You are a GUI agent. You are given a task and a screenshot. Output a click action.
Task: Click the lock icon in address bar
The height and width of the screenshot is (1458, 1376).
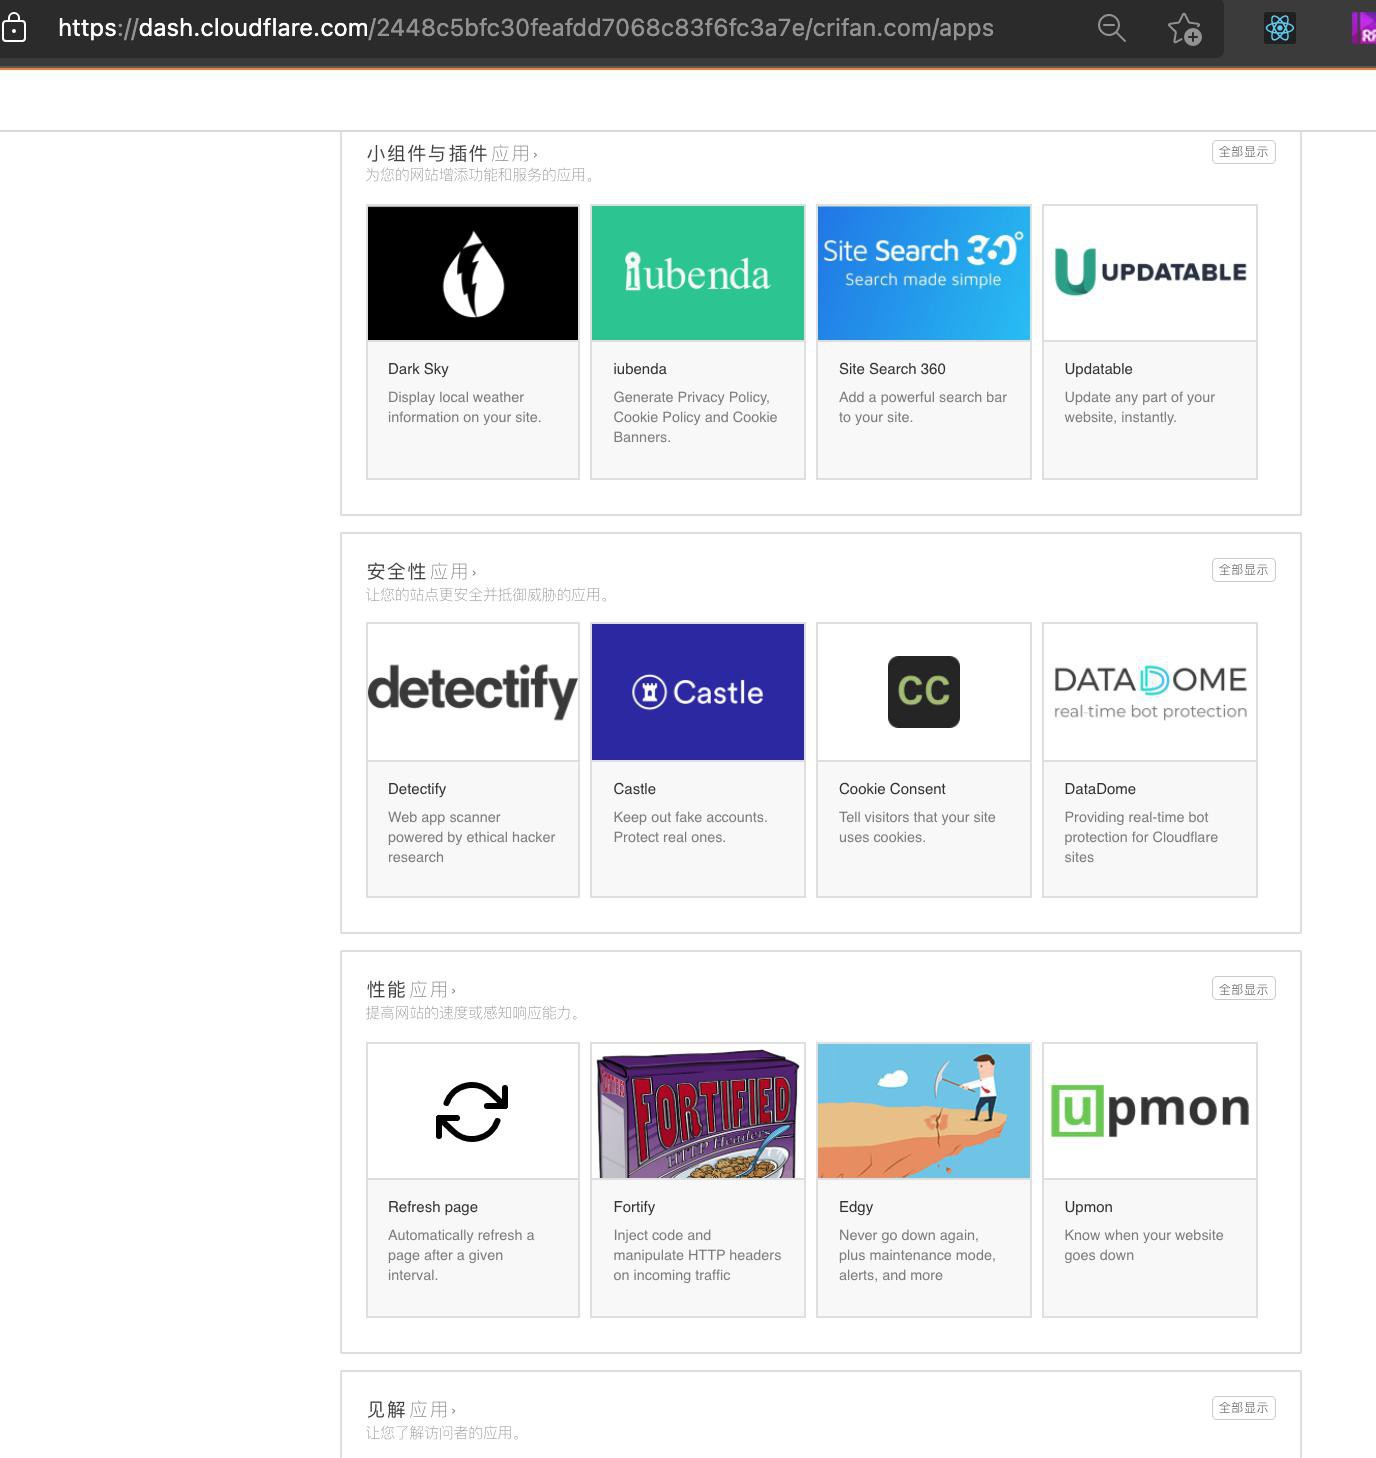pos(14,28)
